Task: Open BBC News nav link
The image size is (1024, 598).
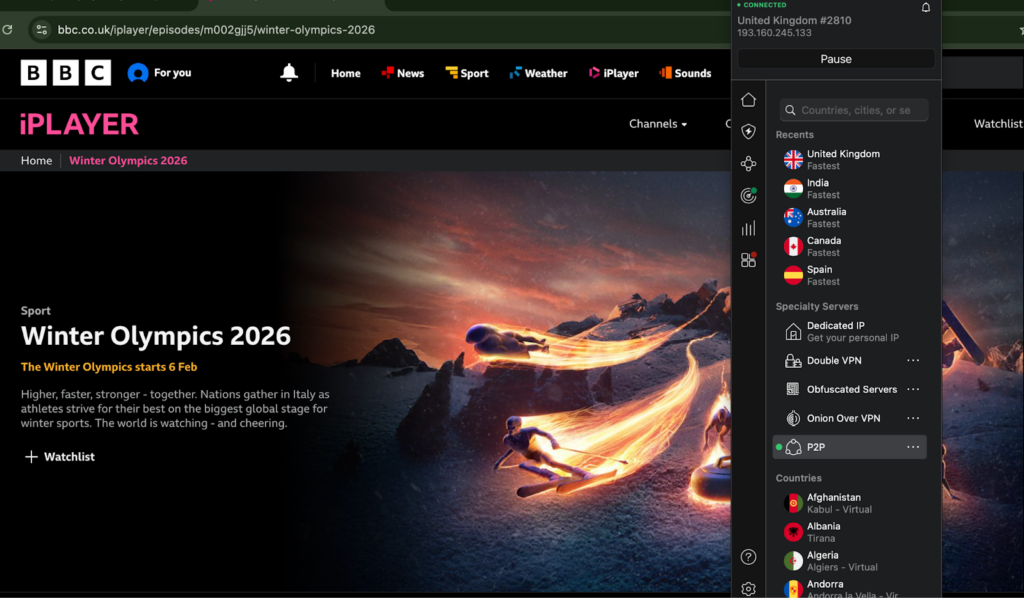Action: (403, 73)
